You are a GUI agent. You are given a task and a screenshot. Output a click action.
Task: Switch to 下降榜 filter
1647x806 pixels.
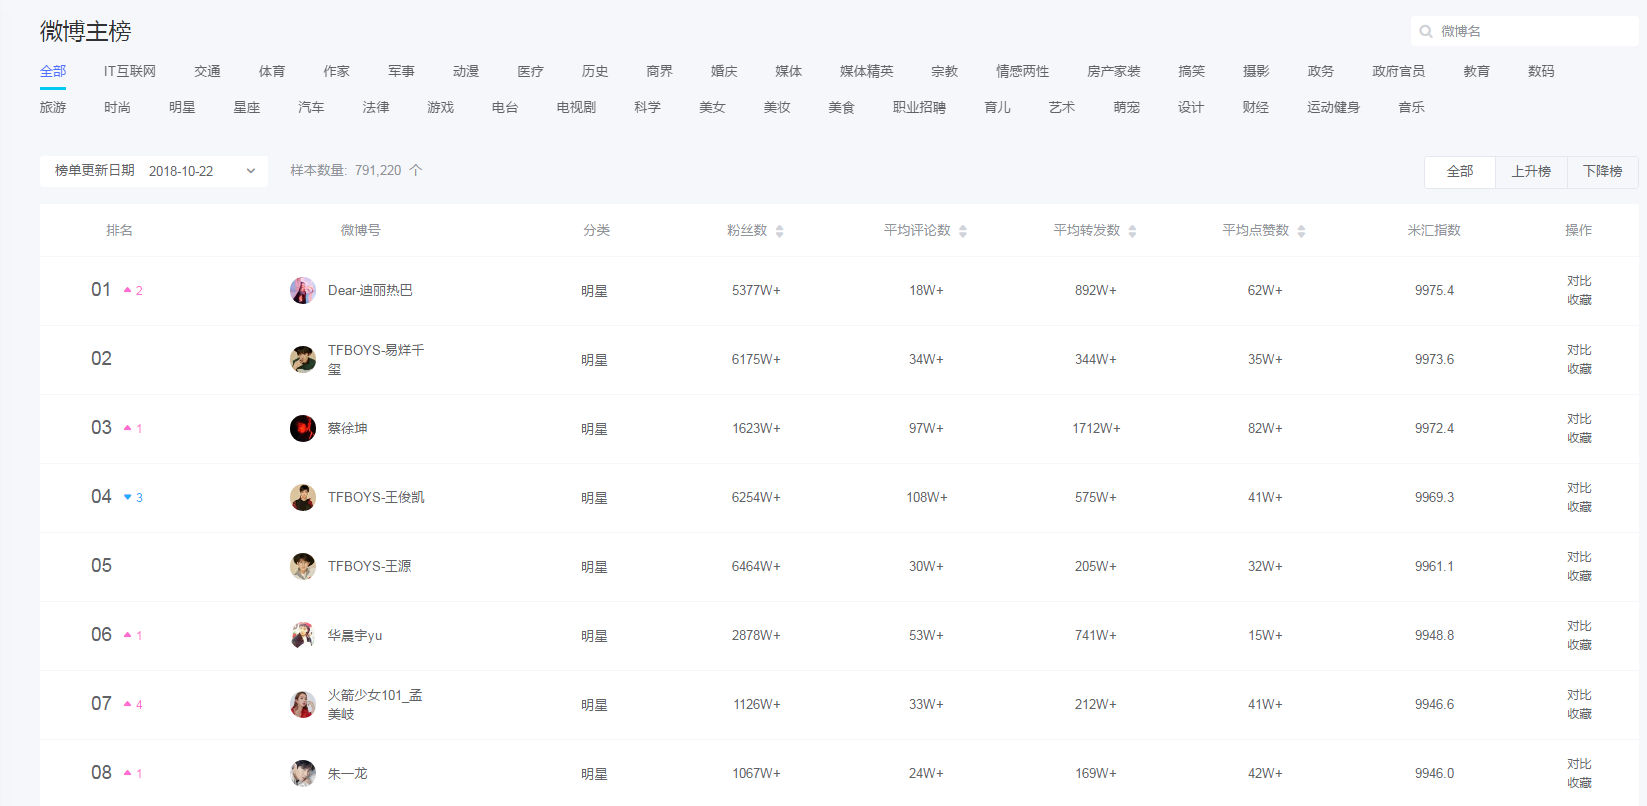click(x=1602, y=172)
